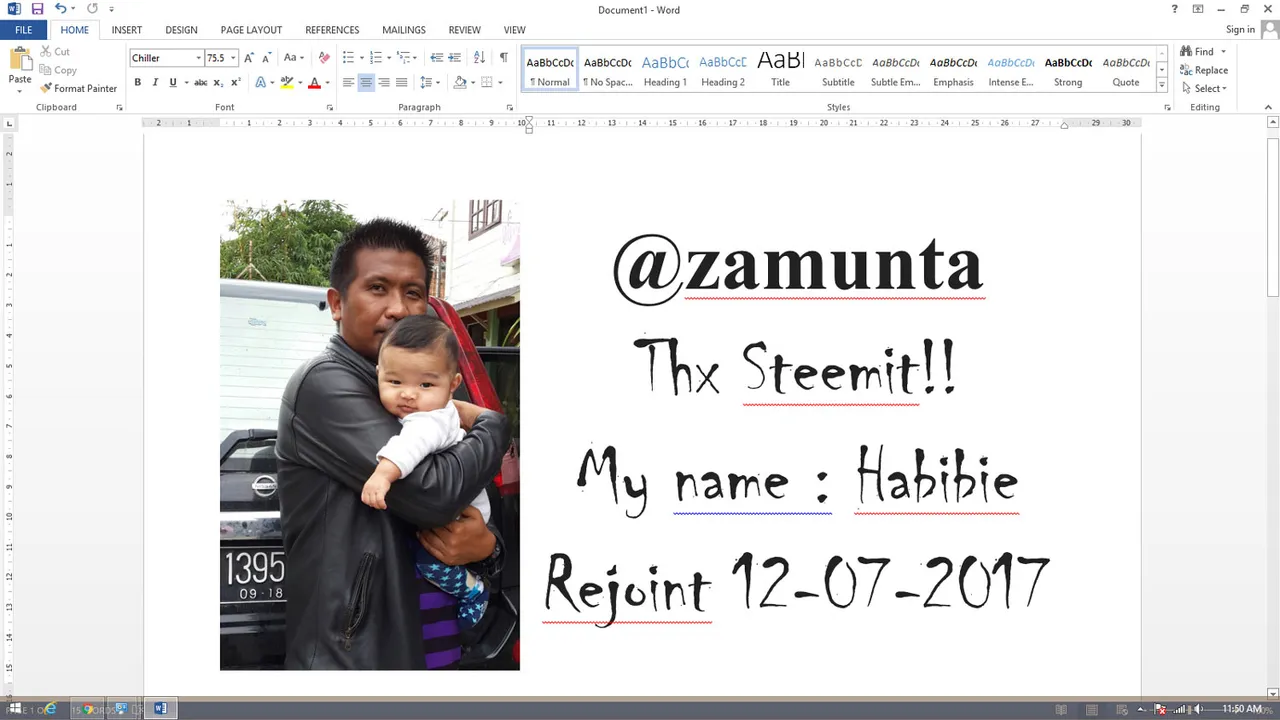Switch to the REFERENCES tab
Viewport: 1280px width, 720px height.
coord(332,30)
